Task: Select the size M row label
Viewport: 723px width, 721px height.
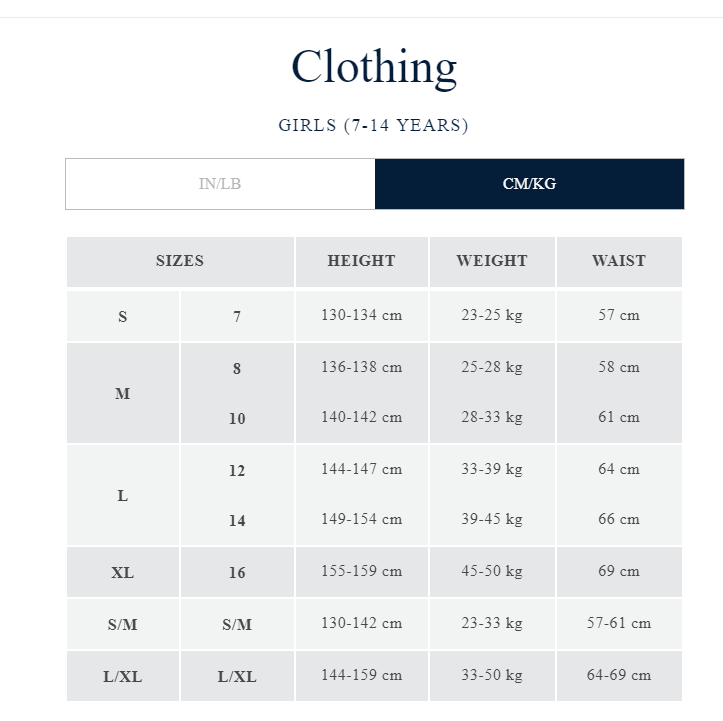Action: click(123, 393)
